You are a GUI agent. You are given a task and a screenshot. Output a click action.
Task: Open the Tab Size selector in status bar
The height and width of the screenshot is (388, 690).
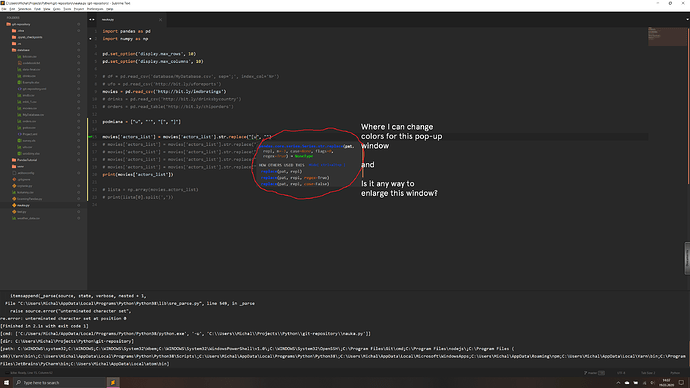648,373
